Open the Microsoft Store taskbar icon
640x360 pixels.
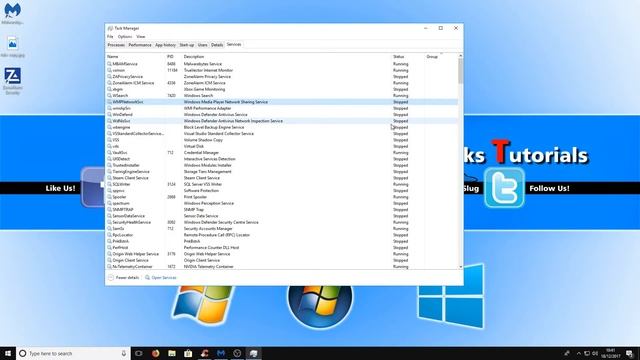(x=188, y=353)
